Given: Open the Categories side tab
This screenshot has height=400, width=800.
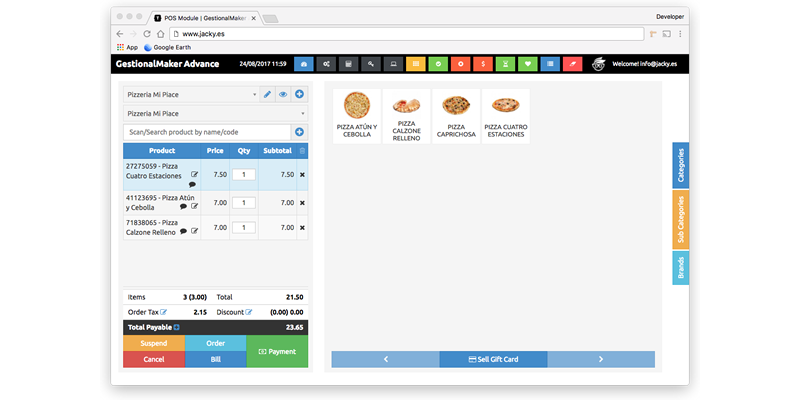Looking at the screenshot, I should [x=681, y=165].
